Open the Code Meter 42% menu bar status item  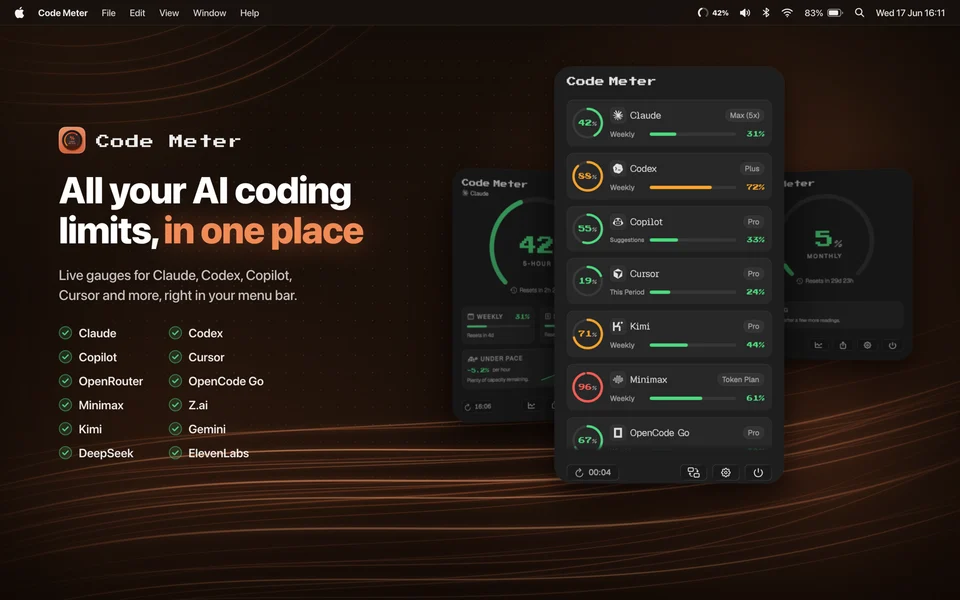pos(713,13)
